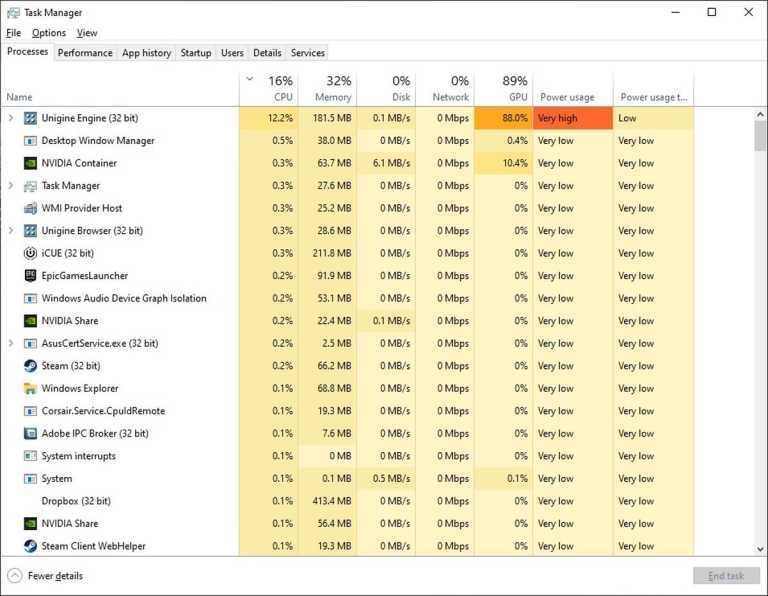Expand the Unigine Engine process group

coord(11,118)
